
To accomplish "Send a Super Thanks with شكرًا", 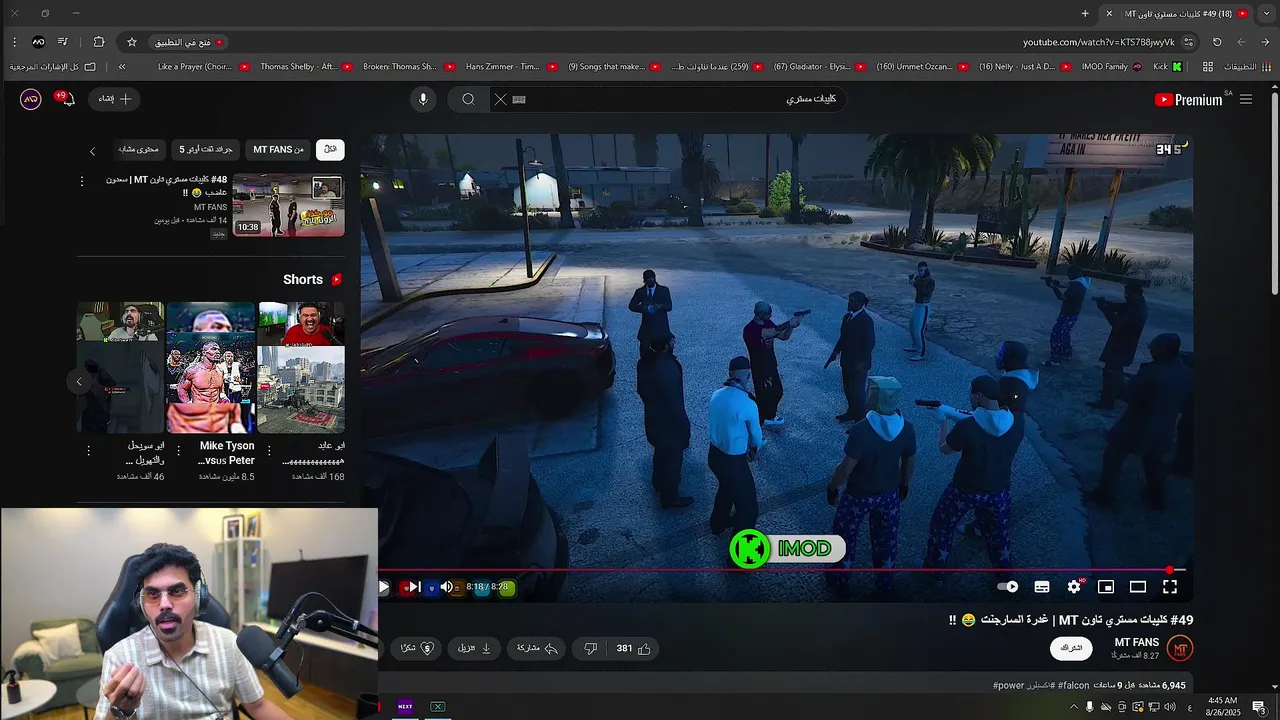I will pyautogui.click(x=416, y=648).
